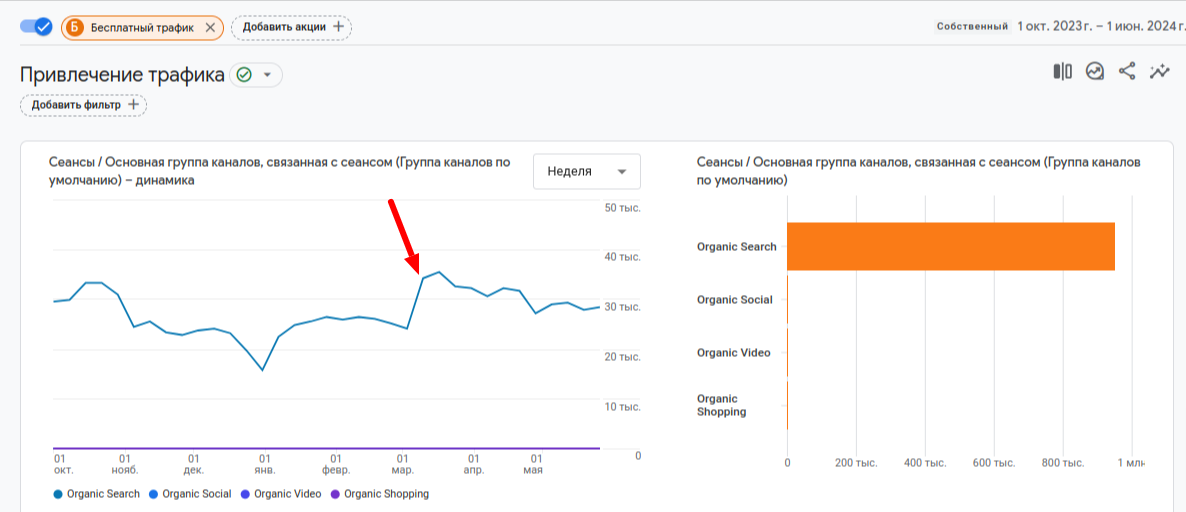Click the customize report chart icon
The image size is (1186, 512).
coord(1095,71)
